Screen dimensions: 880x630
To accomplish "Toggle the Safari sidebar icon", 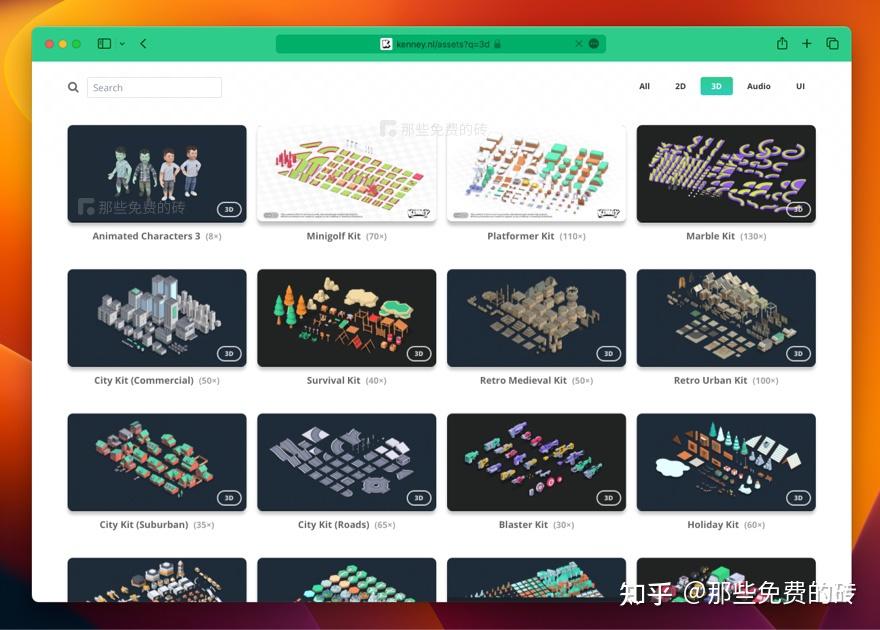I will click(x=104, y=43).
